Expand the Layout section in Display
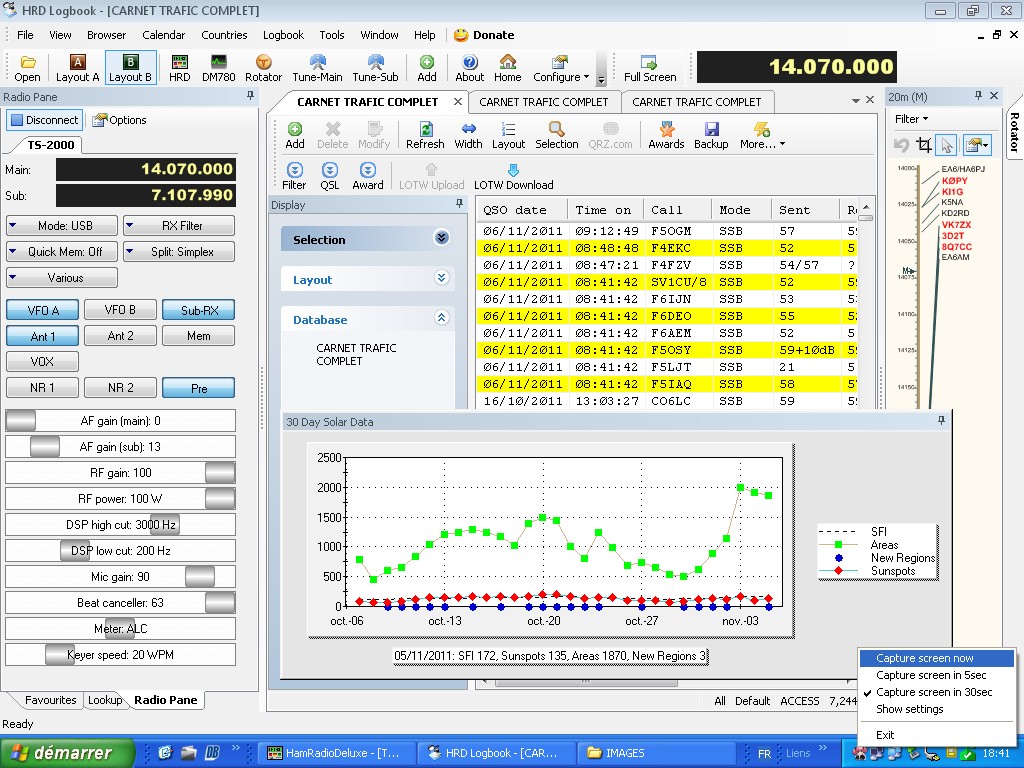 tap(441, 278)
